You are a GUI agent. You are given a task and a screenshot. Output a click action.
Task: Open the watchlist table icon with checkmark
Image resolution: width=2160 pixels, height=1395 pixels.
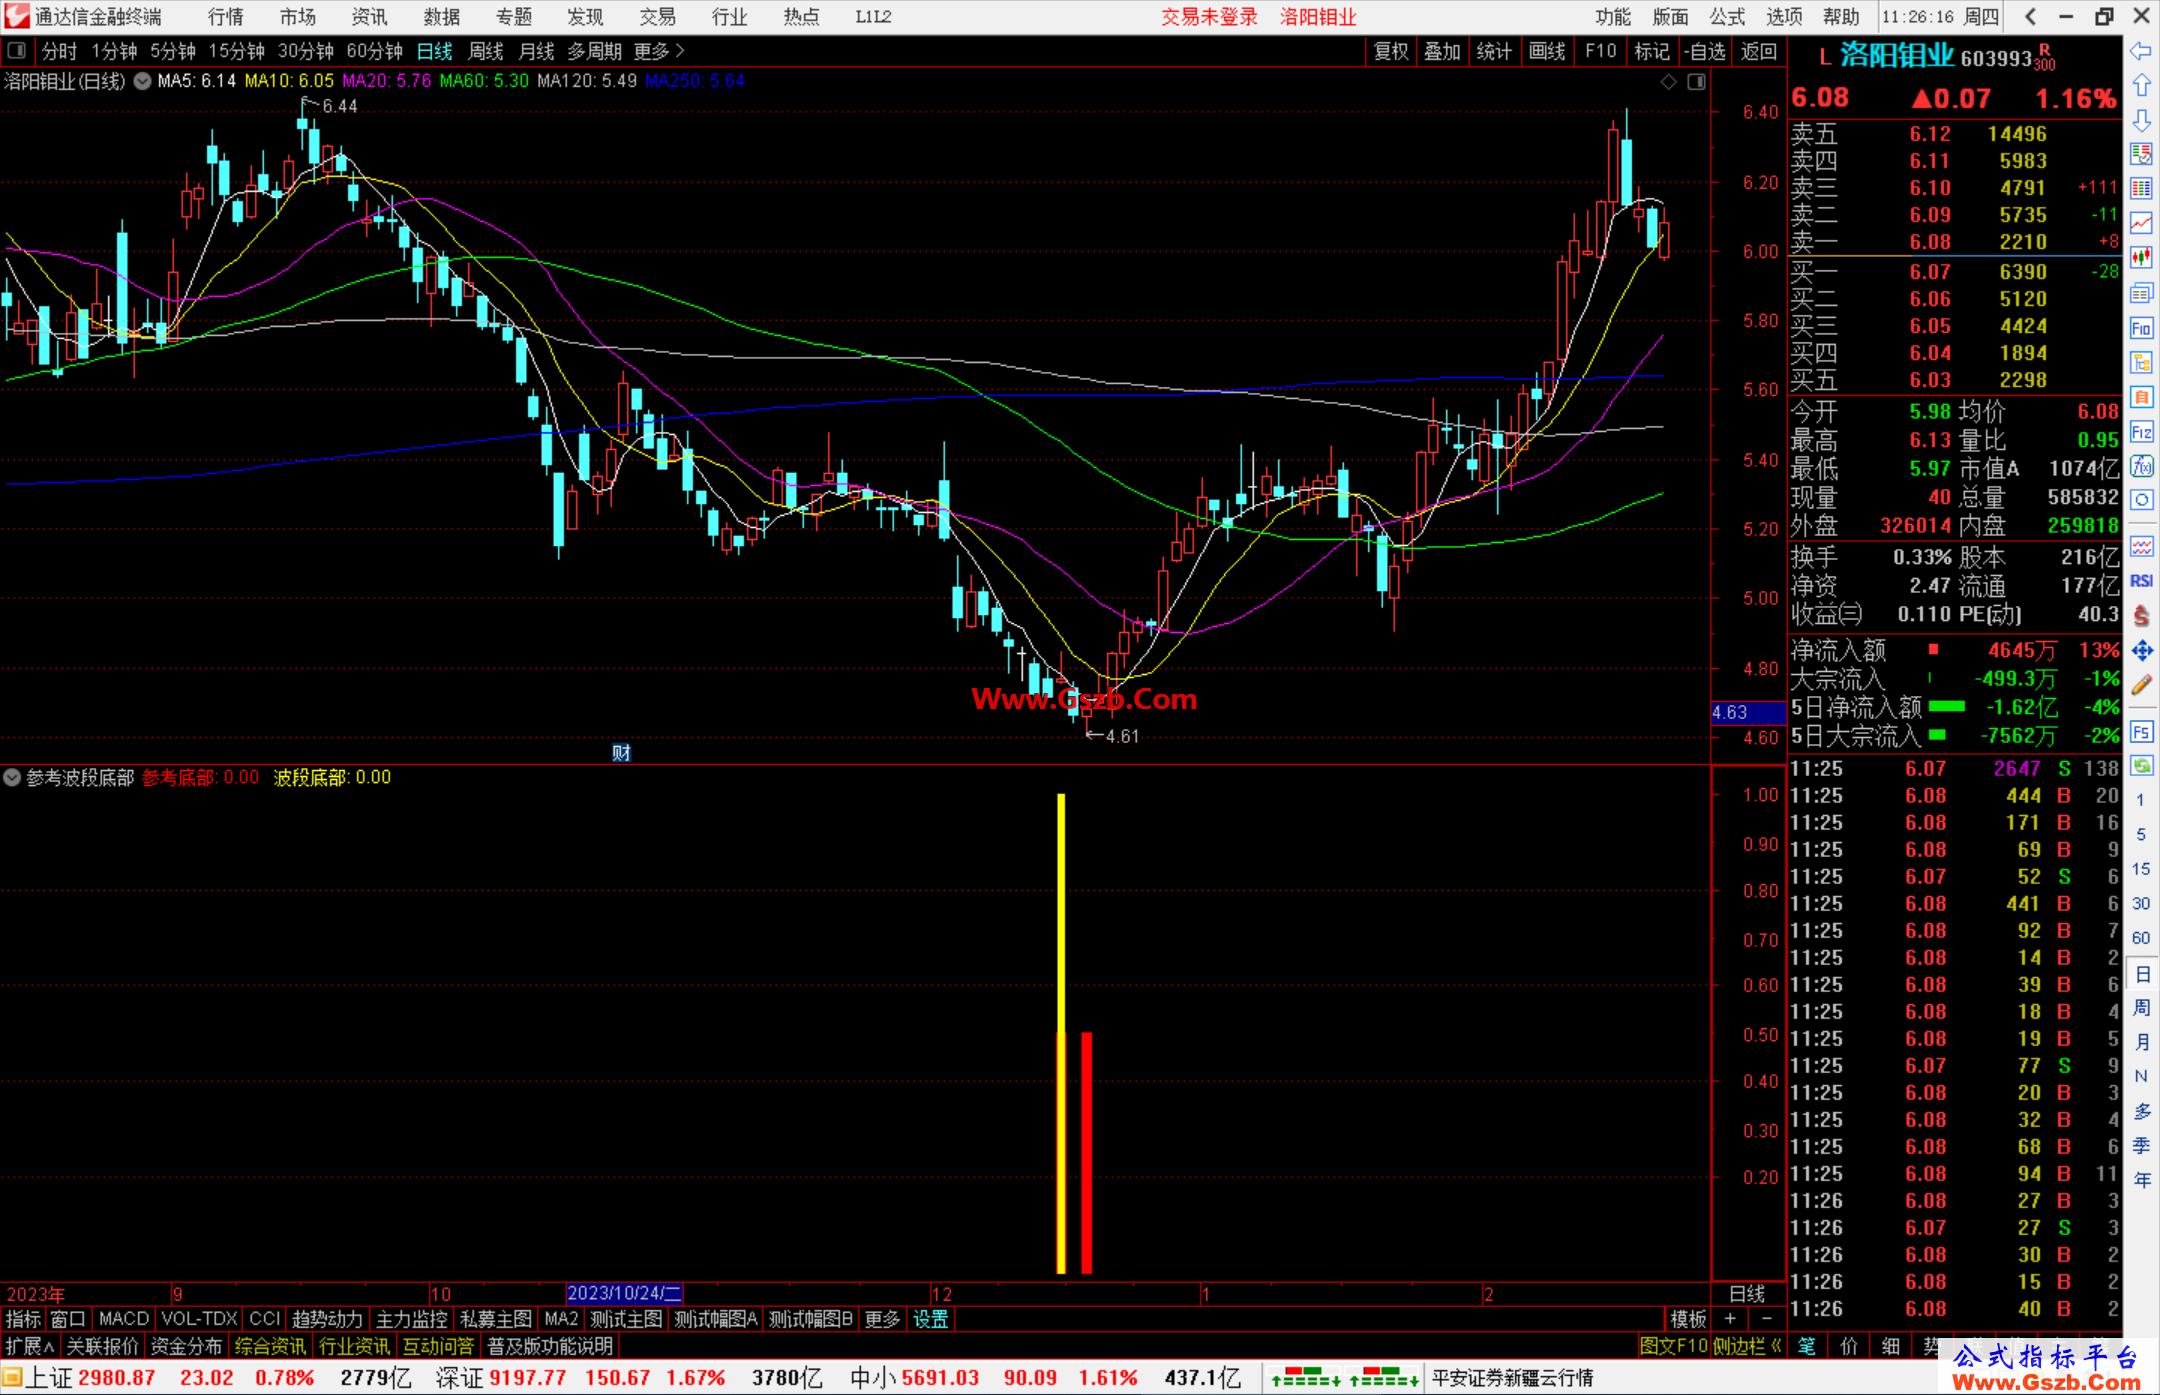point(2141,155)
